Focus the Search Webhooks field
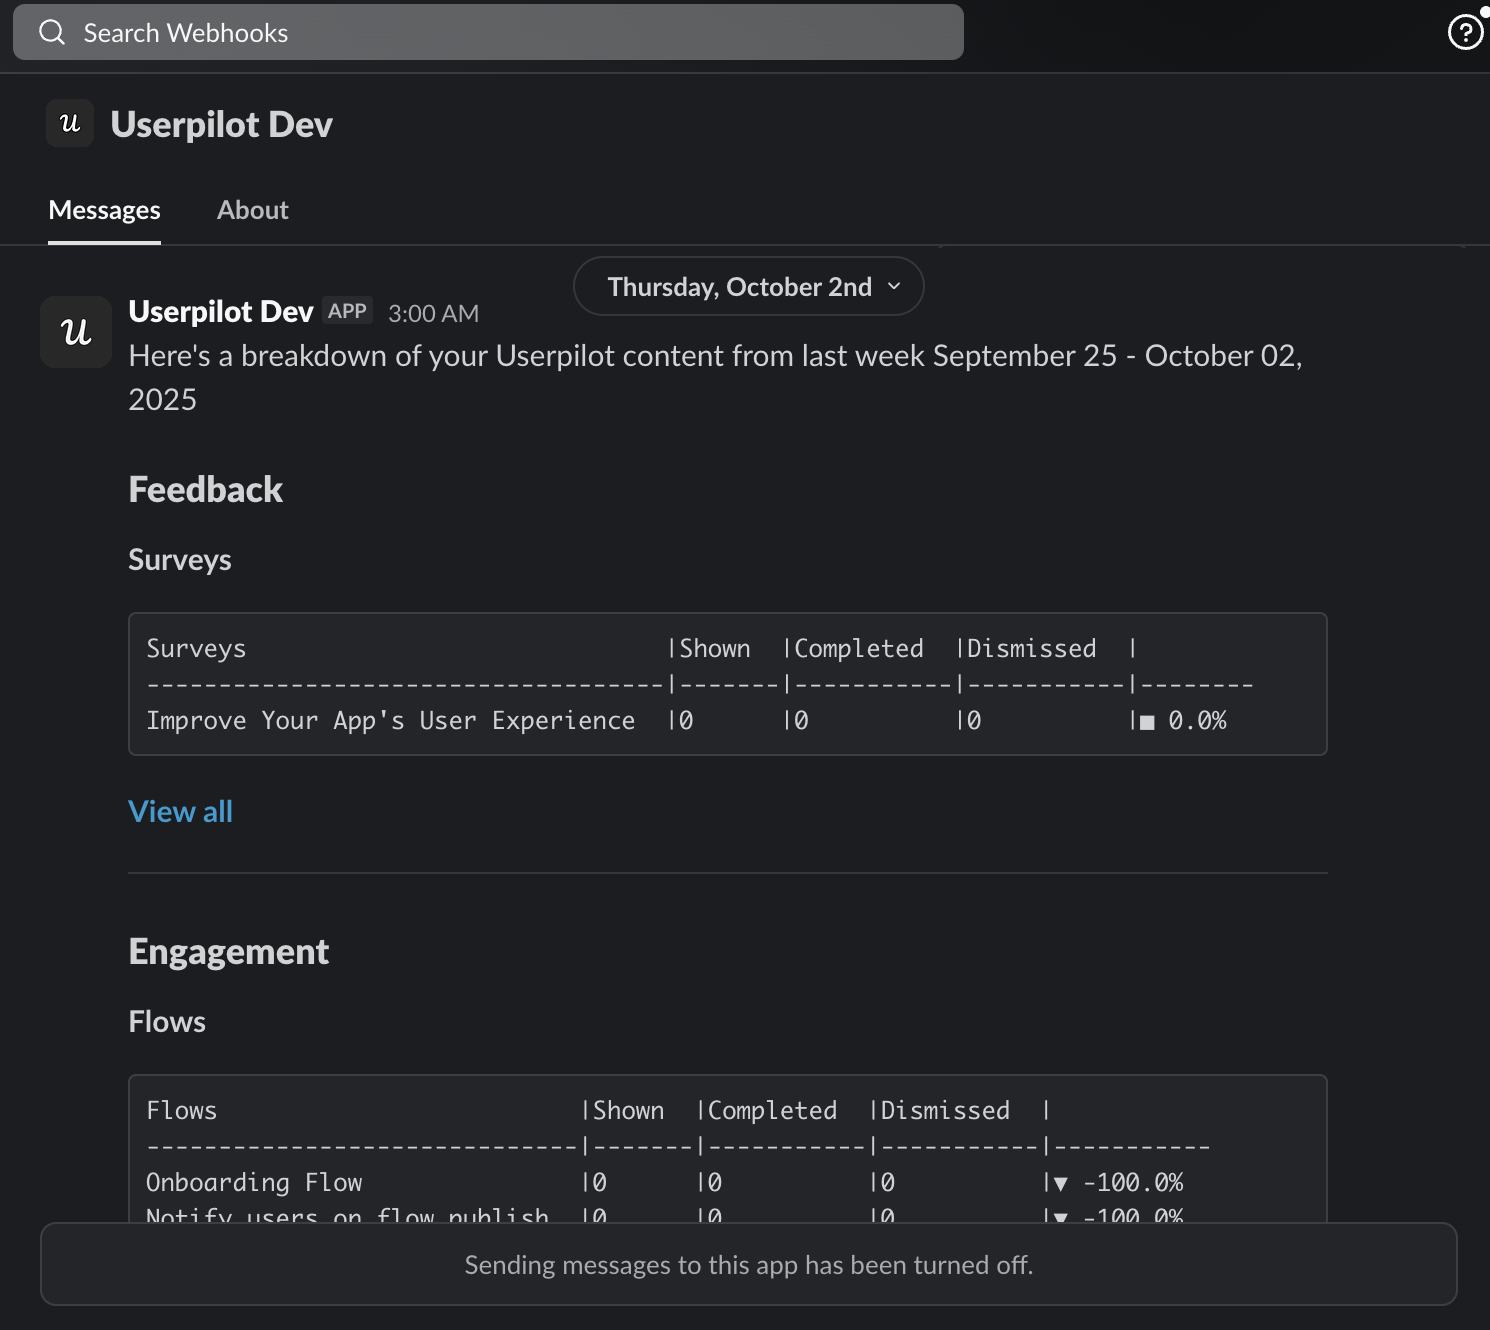The width and height of the screenshot is (1490, 1330). 488,33
